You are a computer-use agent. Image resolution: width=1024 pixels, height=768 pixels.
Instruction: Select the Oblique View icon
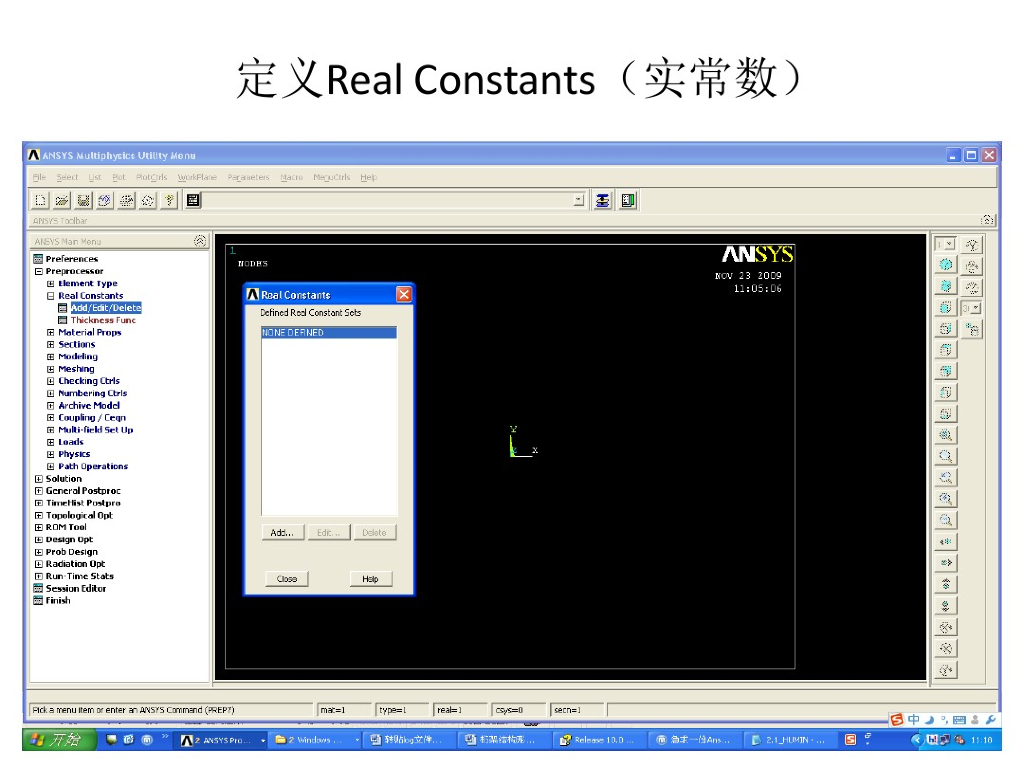point(945,286)
